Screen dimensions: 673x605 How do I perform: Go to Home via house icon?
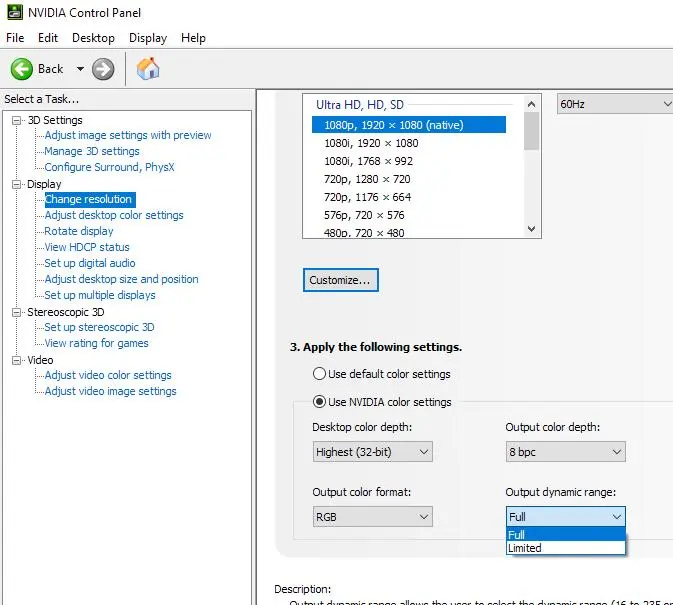[148, 69]
